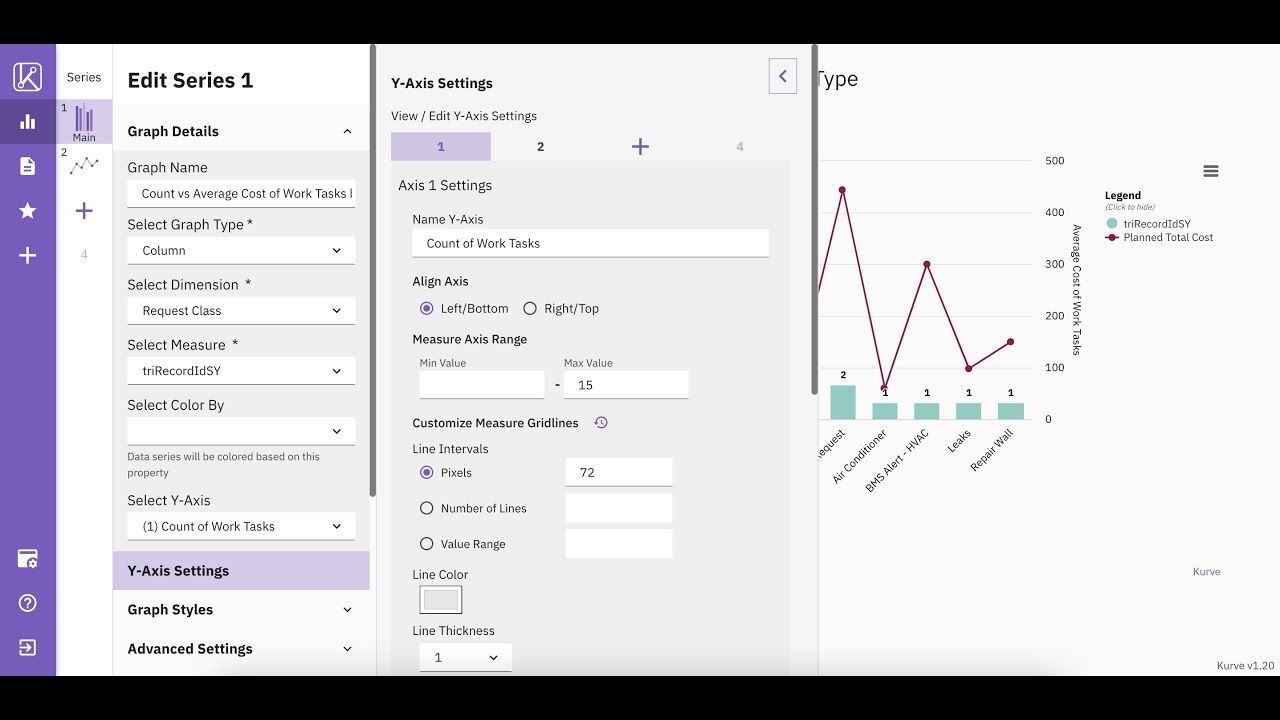This screenshot has height=720, width=1280.
Task: Click the Number of Lines value field
Action: pos(619,508)
